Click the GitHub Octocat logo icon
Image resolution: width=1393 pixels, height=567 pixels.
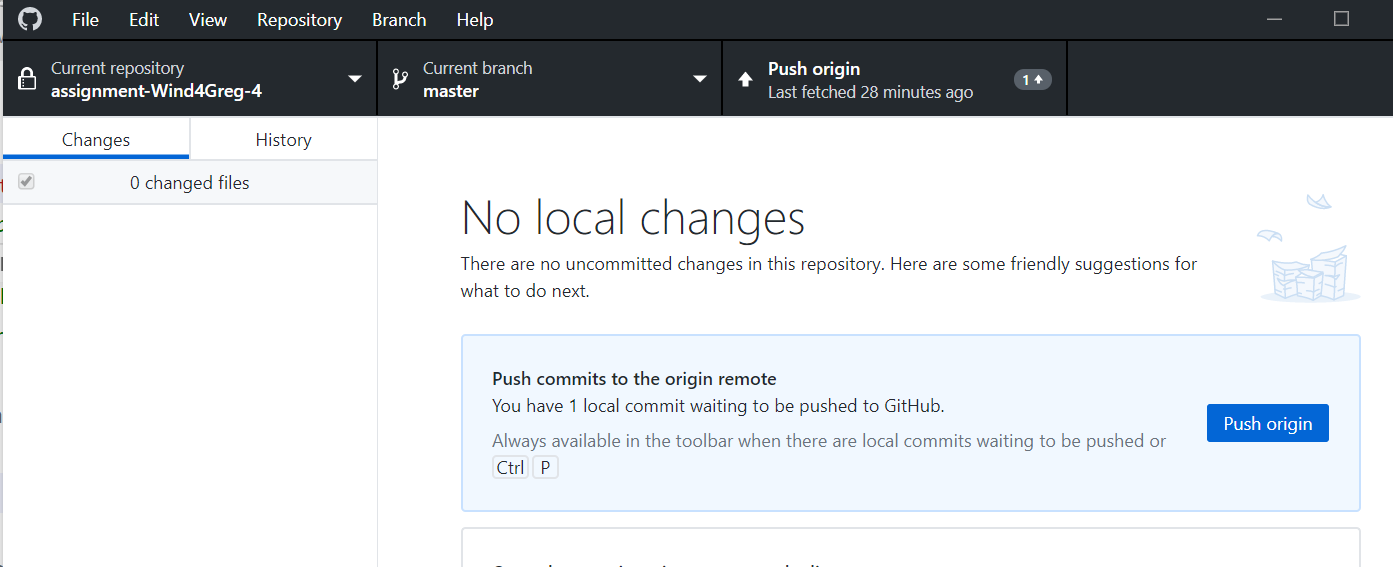[x=30, y=20]
